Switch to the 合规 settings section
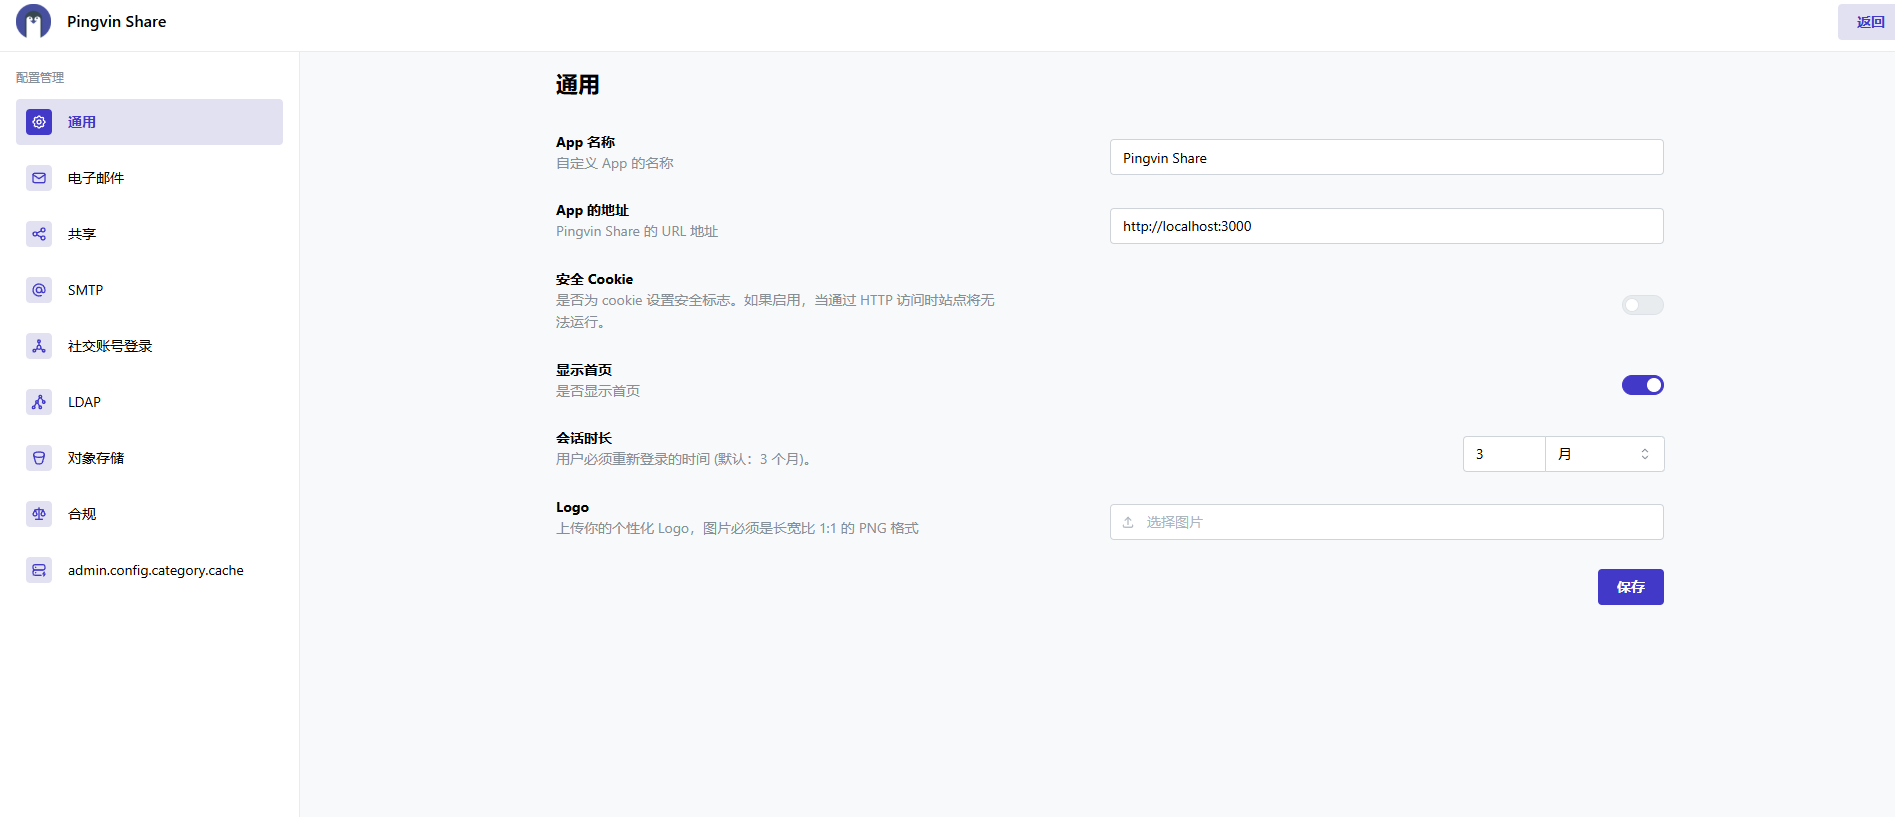This screenshot has height=817, width=1895. (82, 514)
